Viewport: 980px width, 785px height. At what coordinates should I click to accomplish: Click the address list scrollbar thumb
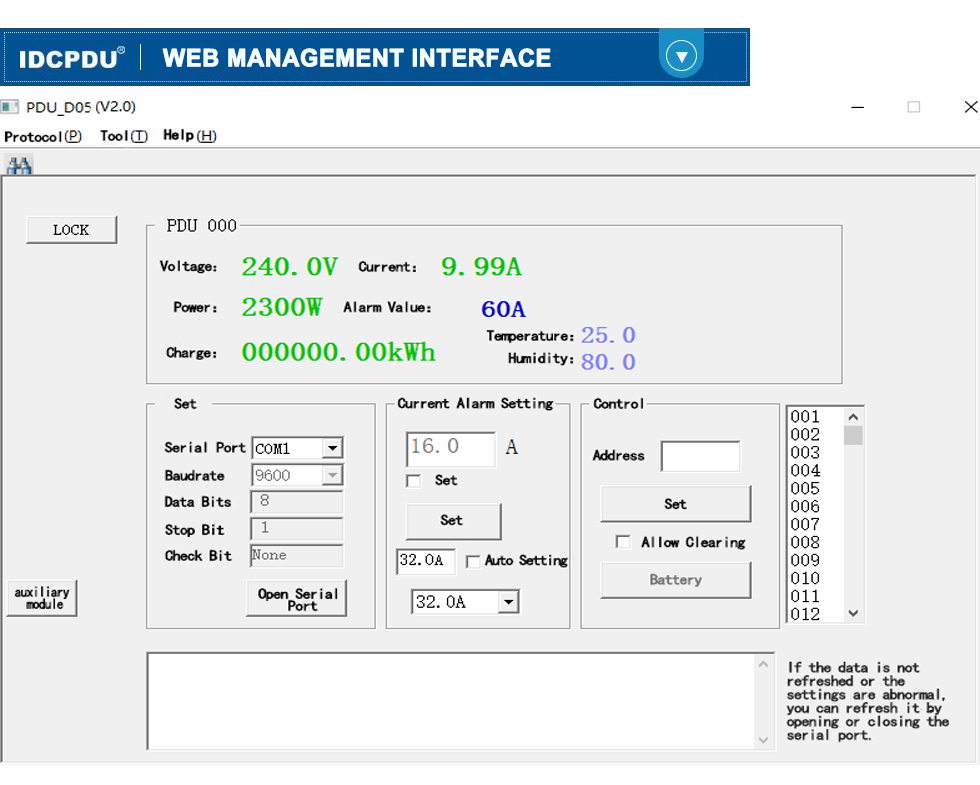point(853,435)
